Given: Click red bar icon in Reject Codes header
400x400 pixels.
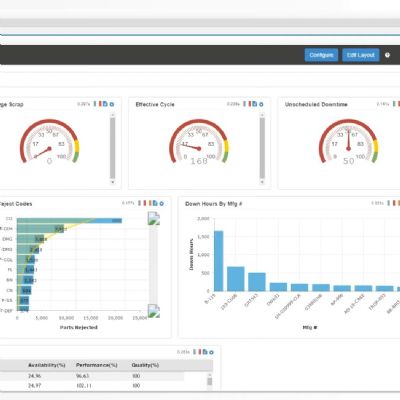Looking at the screenshot, I should [x=145, y=203].
